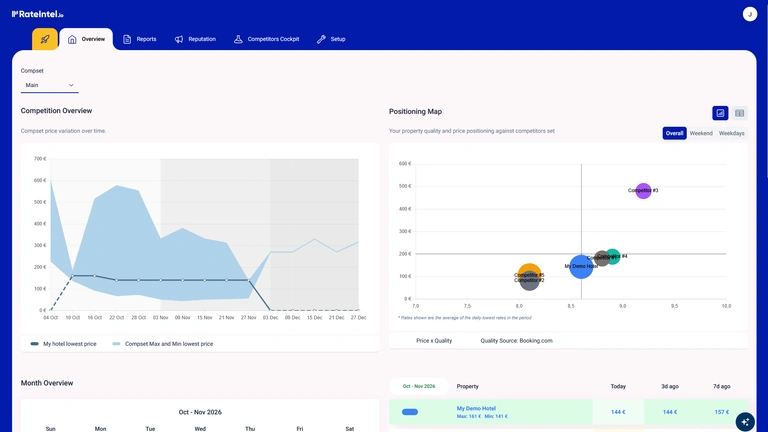This screenshot has height=432, width=768.
Task: Click the Positioning Map heading
Action: 415,112
